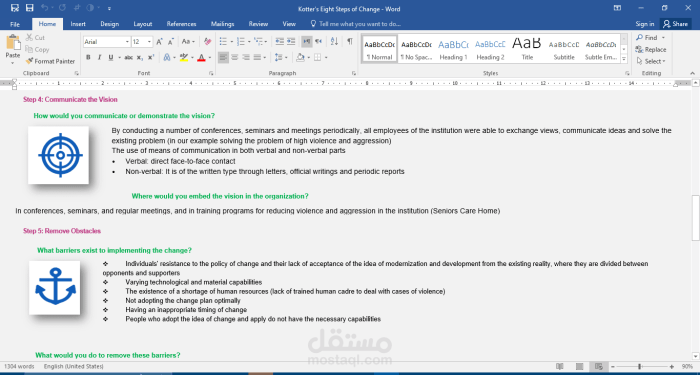Image resolution: width=700 pixels, height=375 pixels.
Task: Open the File tab
Action: (x=15, y=24)
